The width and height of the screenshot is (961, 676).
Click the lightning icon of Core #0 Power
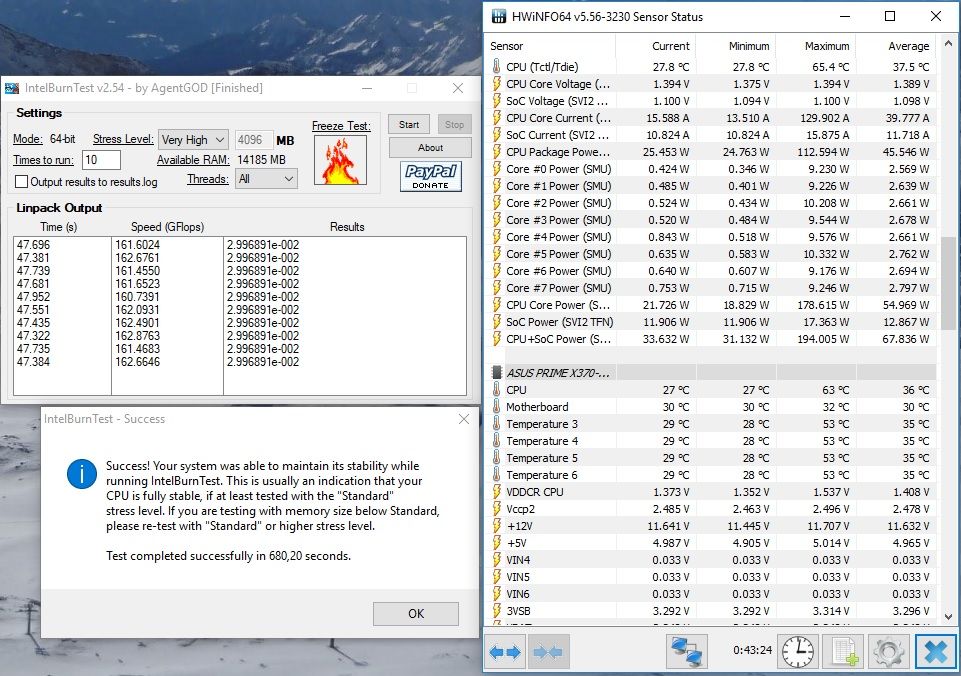pyautogui.click(x=496, y=169)
